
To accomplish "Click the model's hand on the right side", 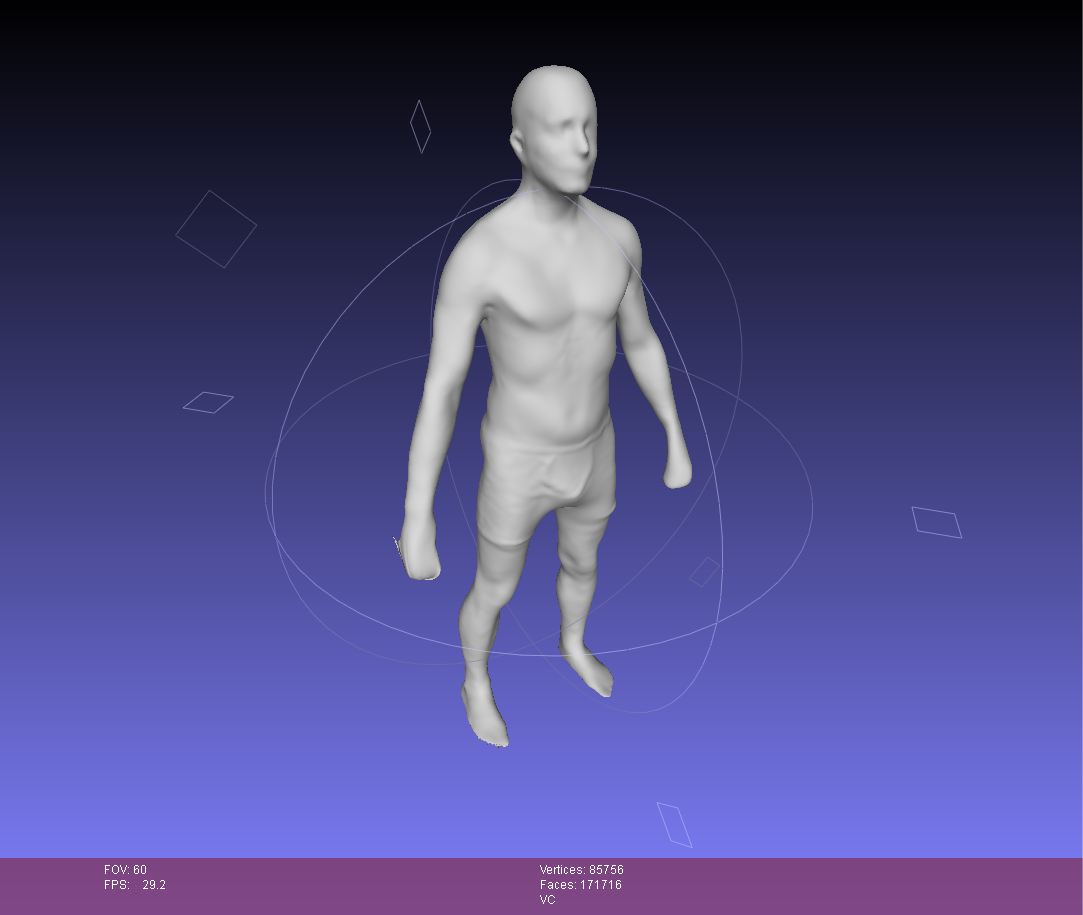I will click(x=678, y=468).
